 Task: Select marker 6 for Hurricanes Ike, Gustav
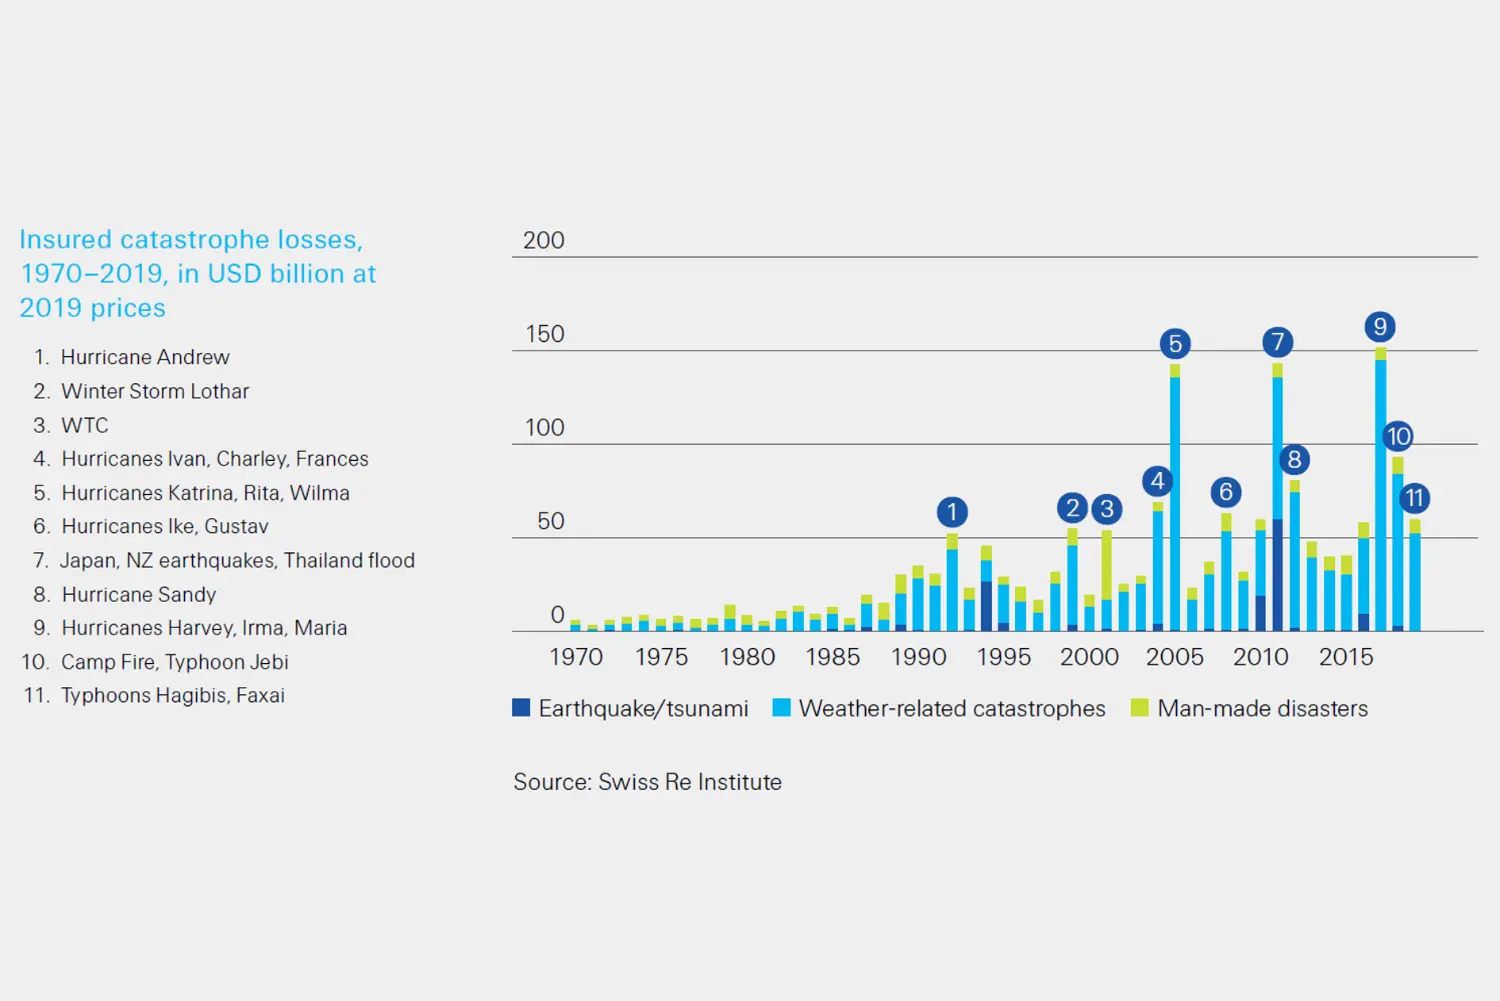coord(1226,492)
